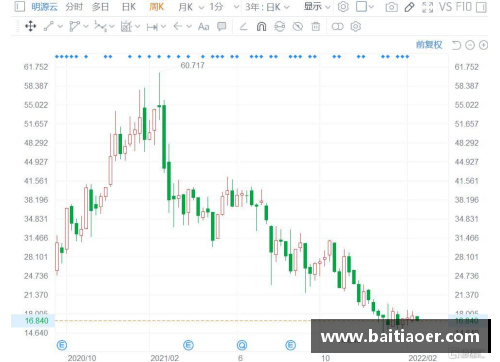Zoom in chart with plus circle
The height and width of the screenshot is (362, 500).
[483, 45]
